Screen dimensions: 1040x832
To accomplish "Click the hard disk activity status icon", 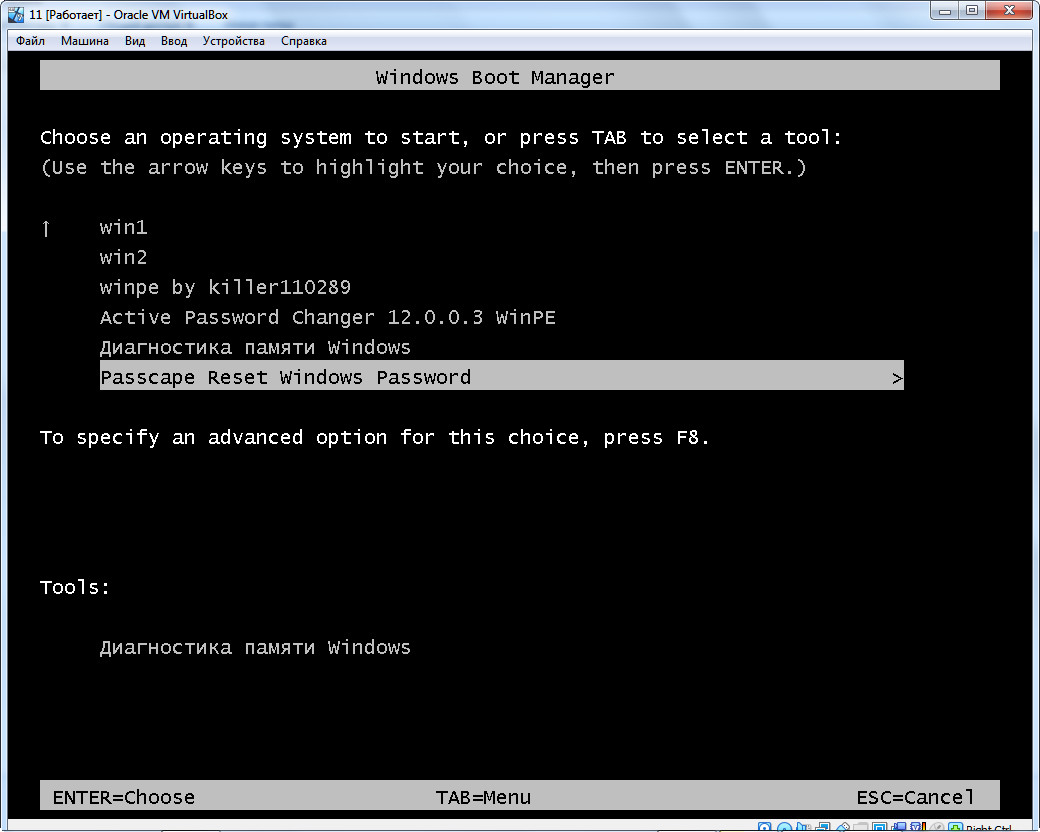I will 764,828.
